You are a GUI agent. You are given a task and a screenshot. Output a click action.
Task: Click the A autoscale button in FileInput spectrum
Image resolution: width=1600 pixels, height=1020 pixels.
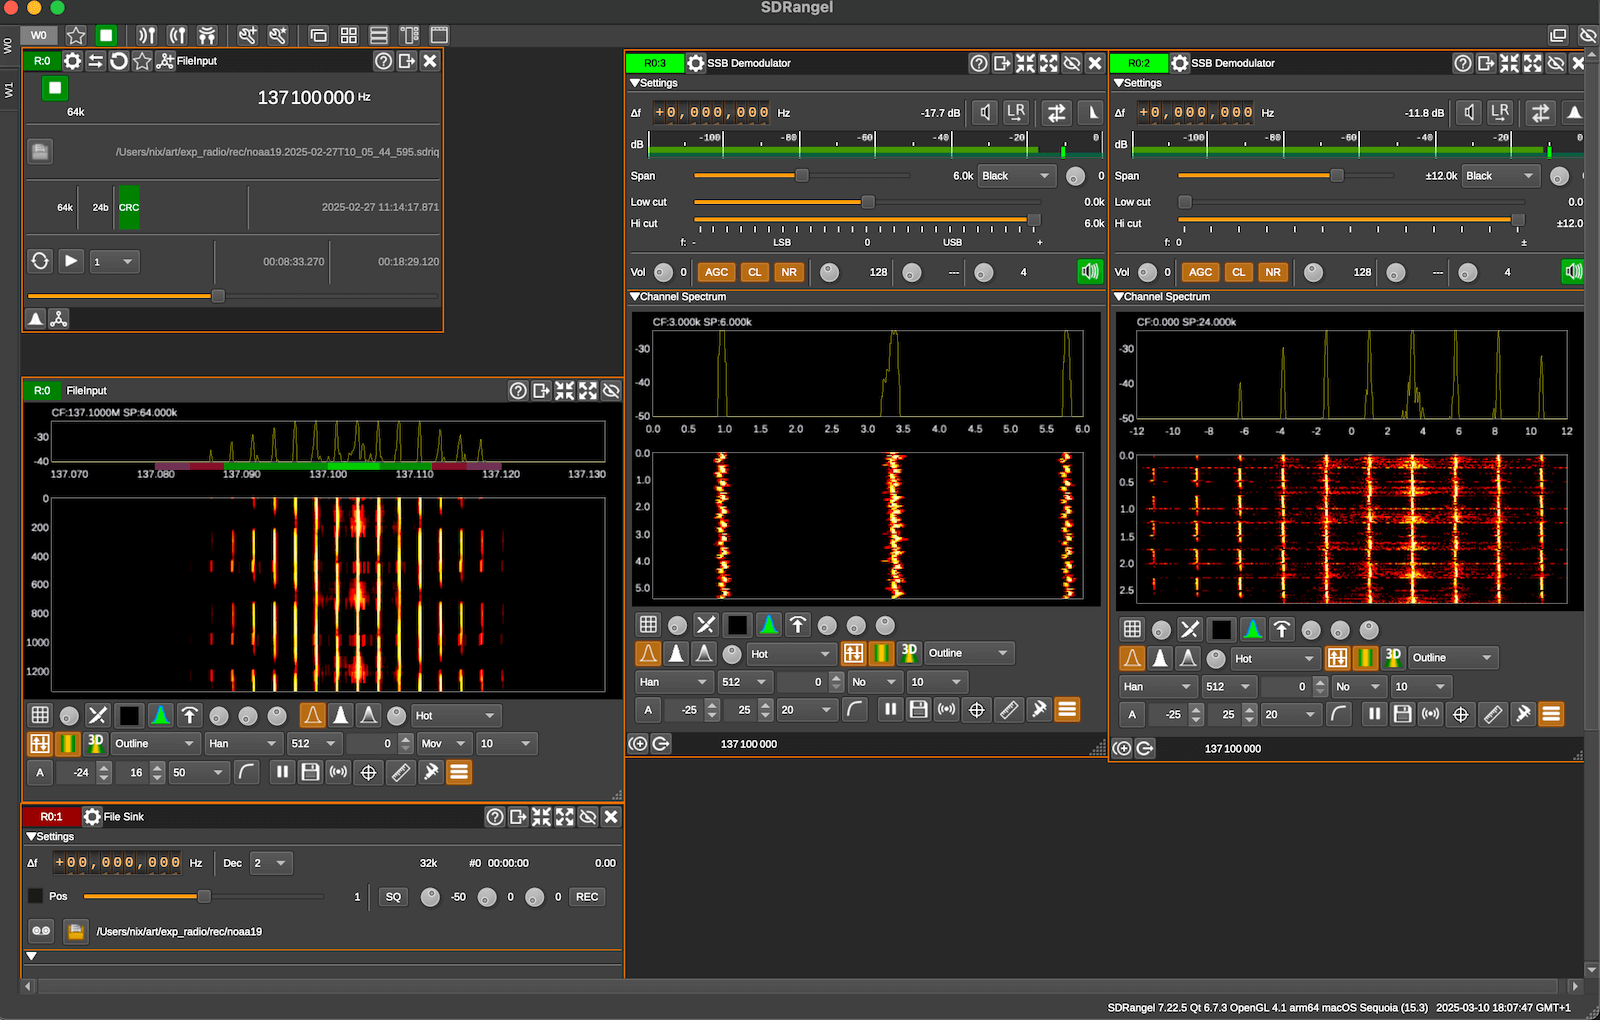pos(40,772)
